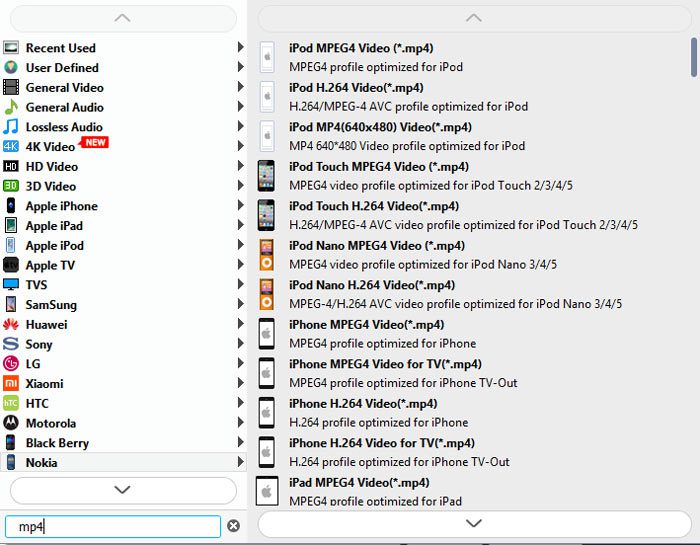Open the Apple TV category
This screenshot has width=700, height=545.
[123, 265]
